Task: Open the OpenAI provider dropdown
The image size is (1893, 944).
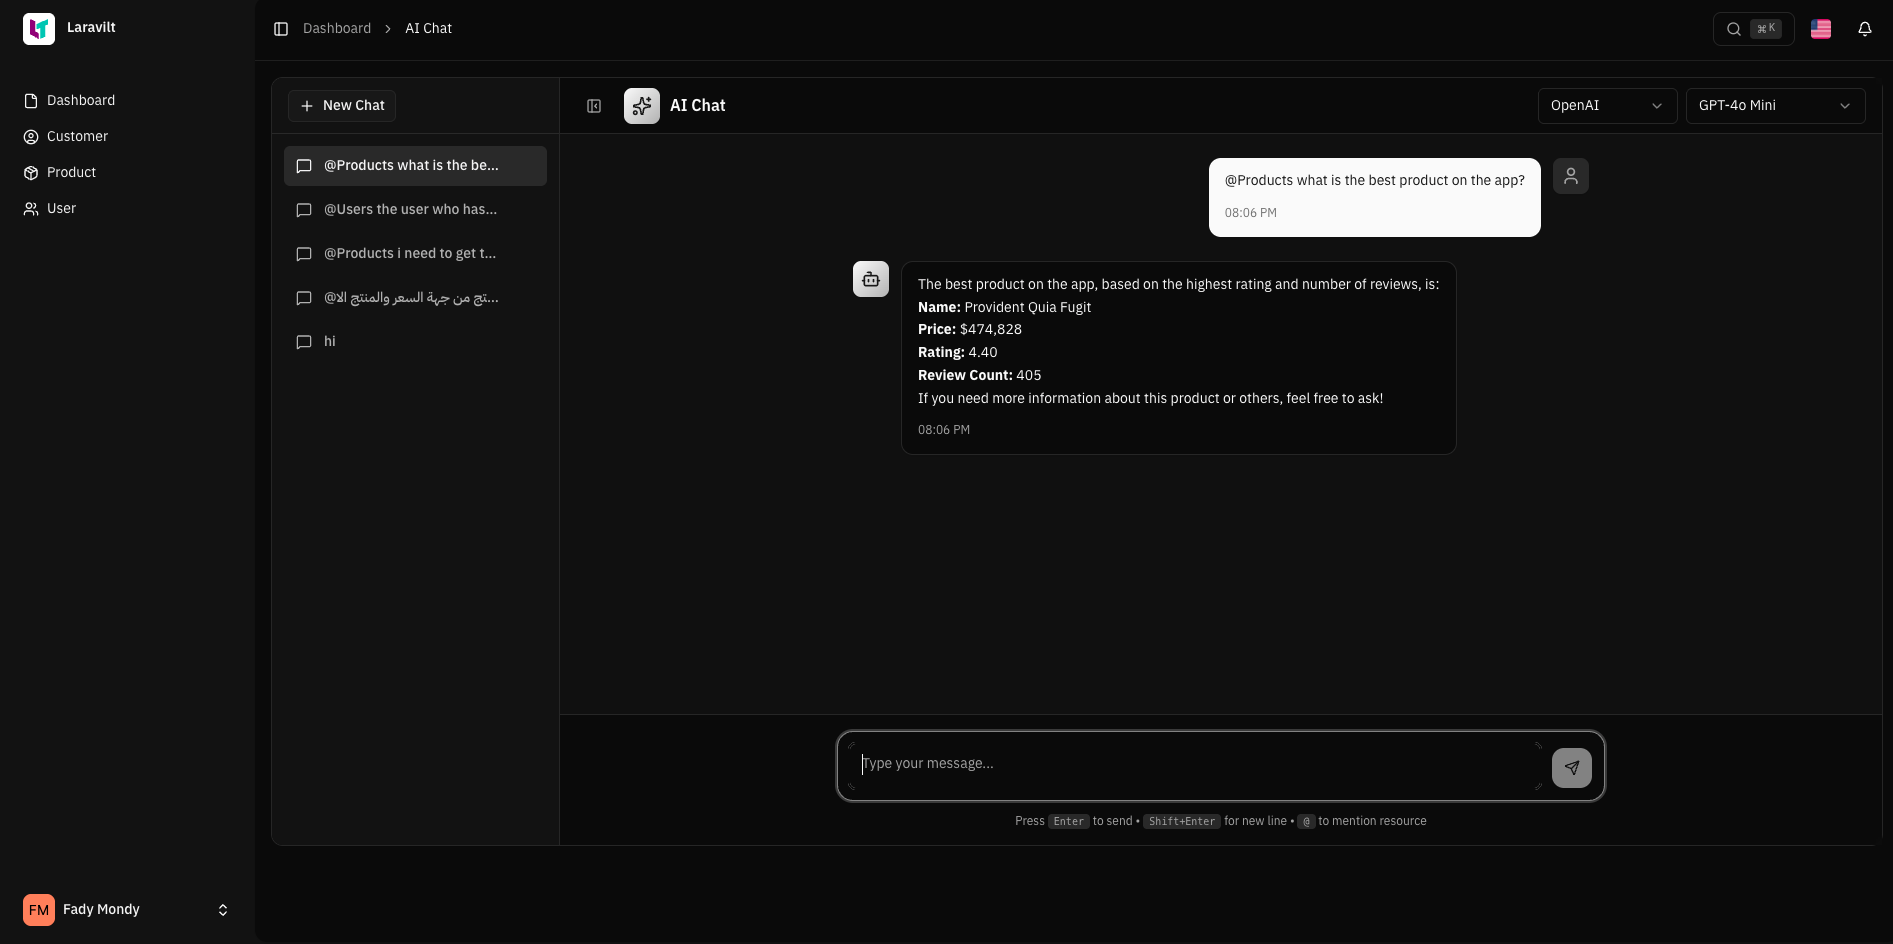Action: point(1606,105)
